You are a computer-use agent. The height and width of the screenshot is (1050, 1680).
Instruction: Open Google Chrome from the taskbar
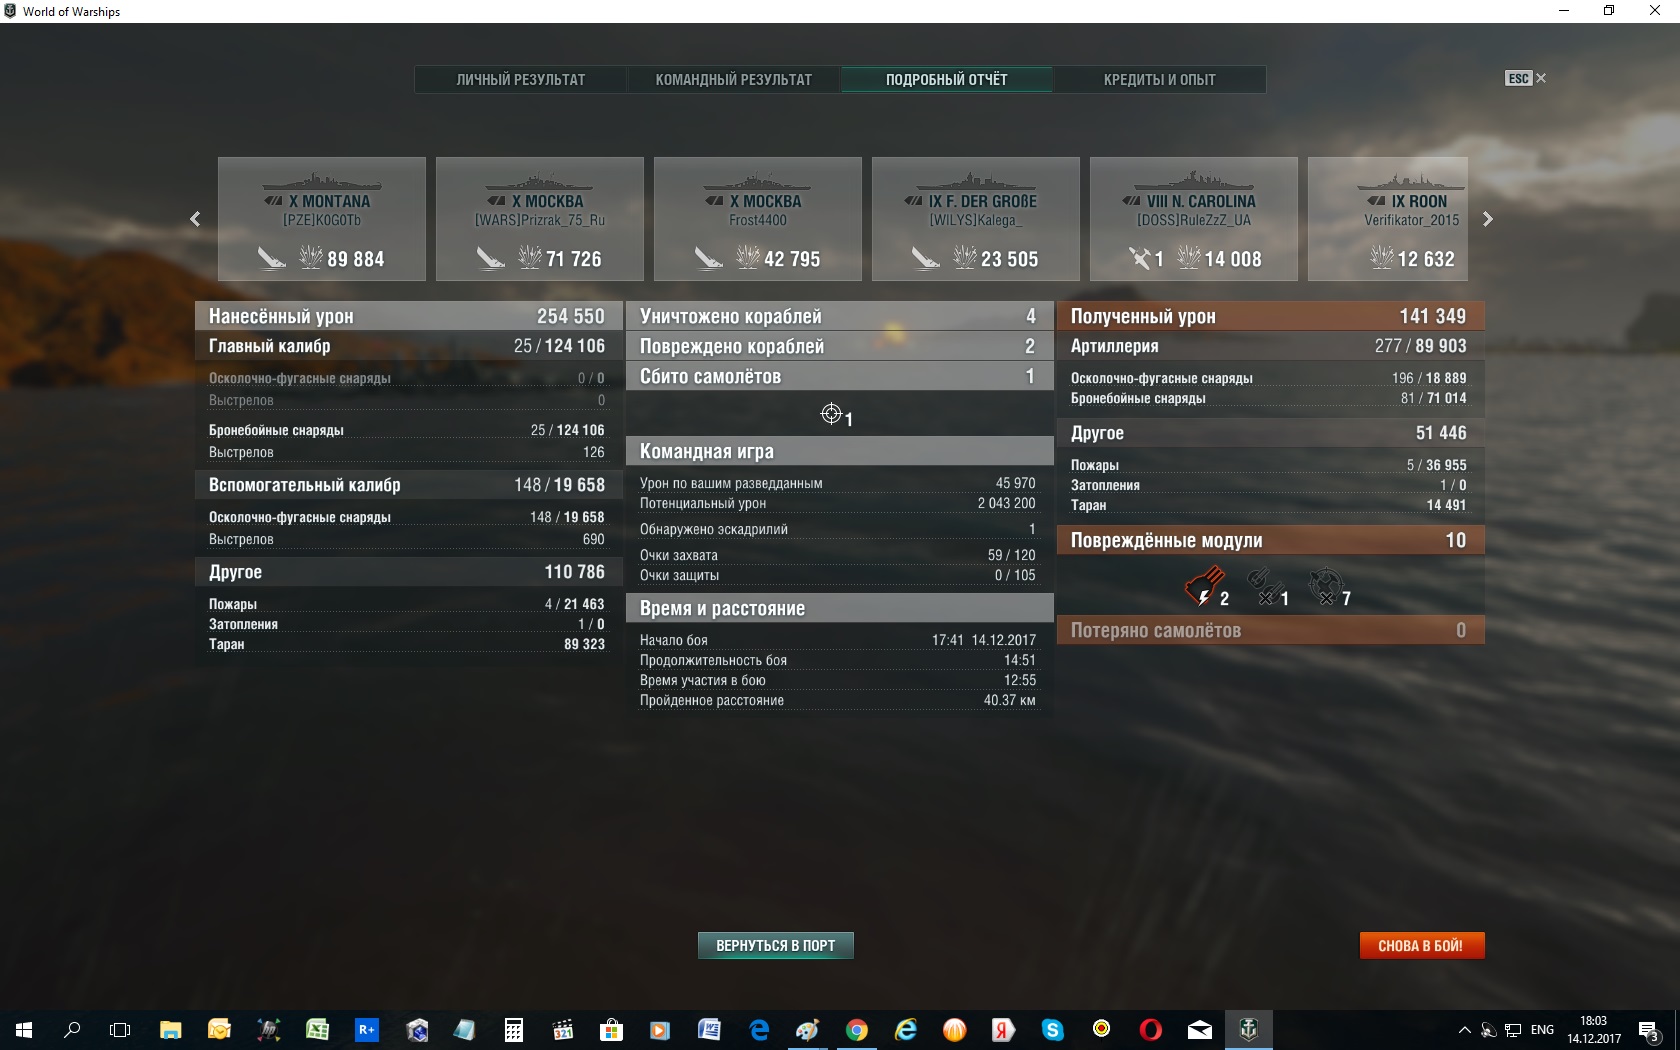[856, 1029]
